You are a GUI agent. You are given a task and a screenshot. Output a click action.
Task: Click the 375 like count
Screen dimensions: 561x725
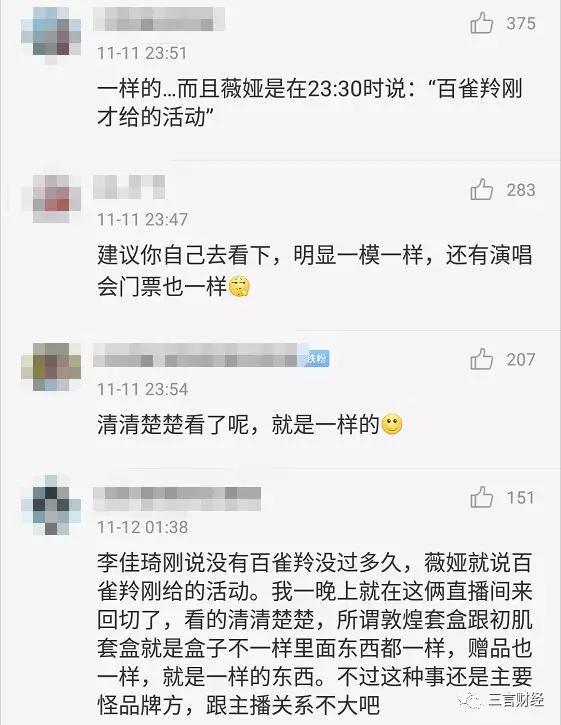[x=521, y=23]
